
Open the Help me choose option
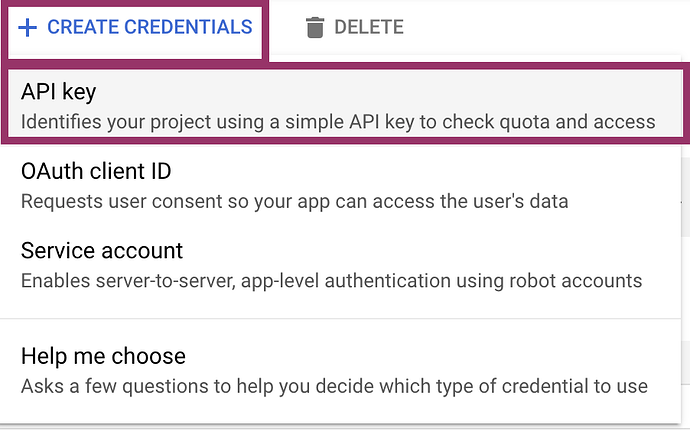tap(340, 369)
